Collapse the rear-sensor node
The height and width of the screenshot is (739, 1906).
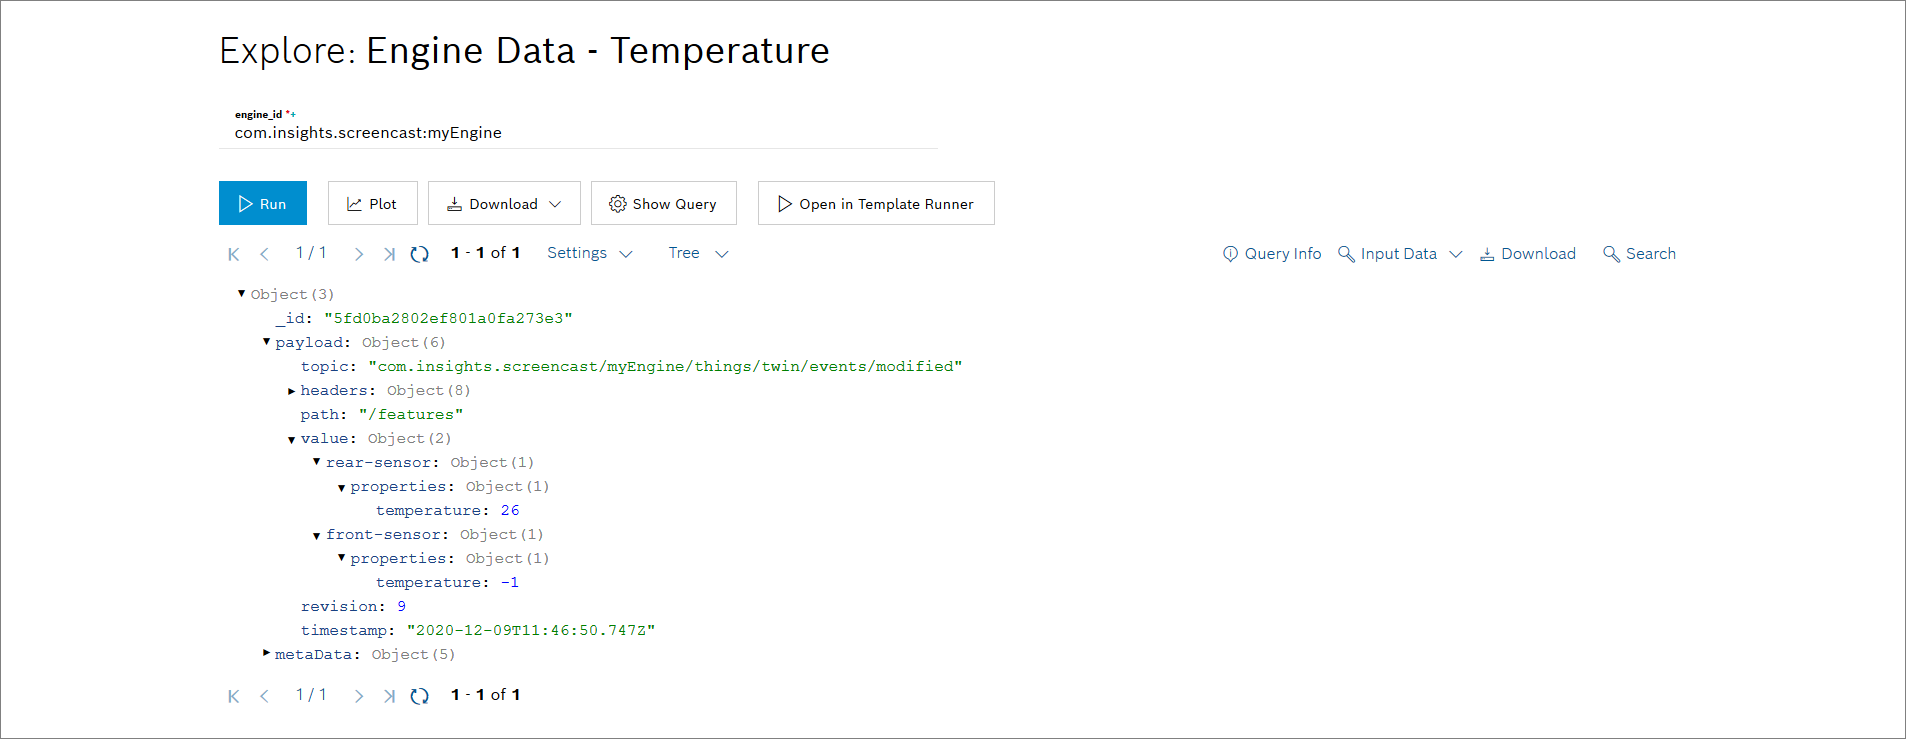[316, 462]
